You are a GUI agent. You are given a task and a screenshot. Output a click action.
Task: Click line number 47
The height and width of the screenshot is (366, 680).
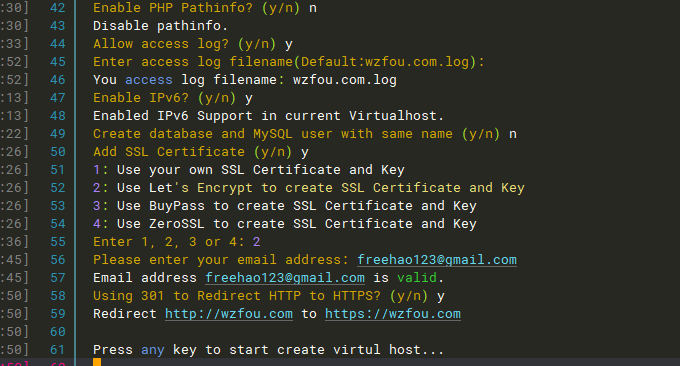58,98
